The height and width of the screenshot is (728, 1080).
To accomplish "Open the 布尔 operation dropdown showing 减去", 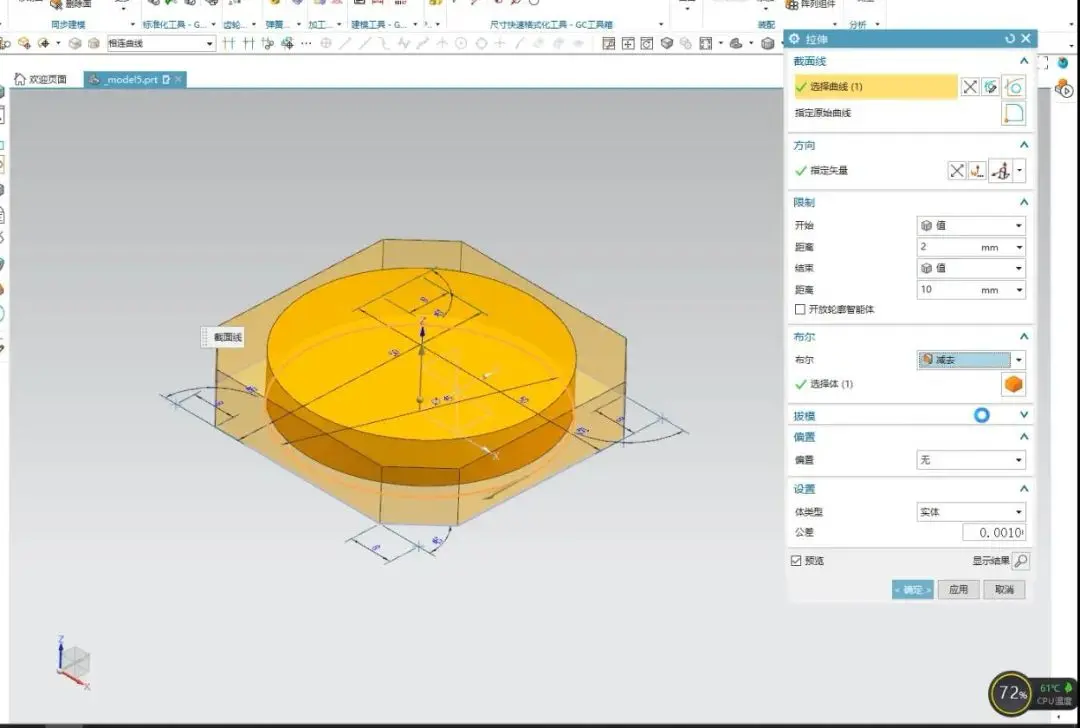I will 970,360.
